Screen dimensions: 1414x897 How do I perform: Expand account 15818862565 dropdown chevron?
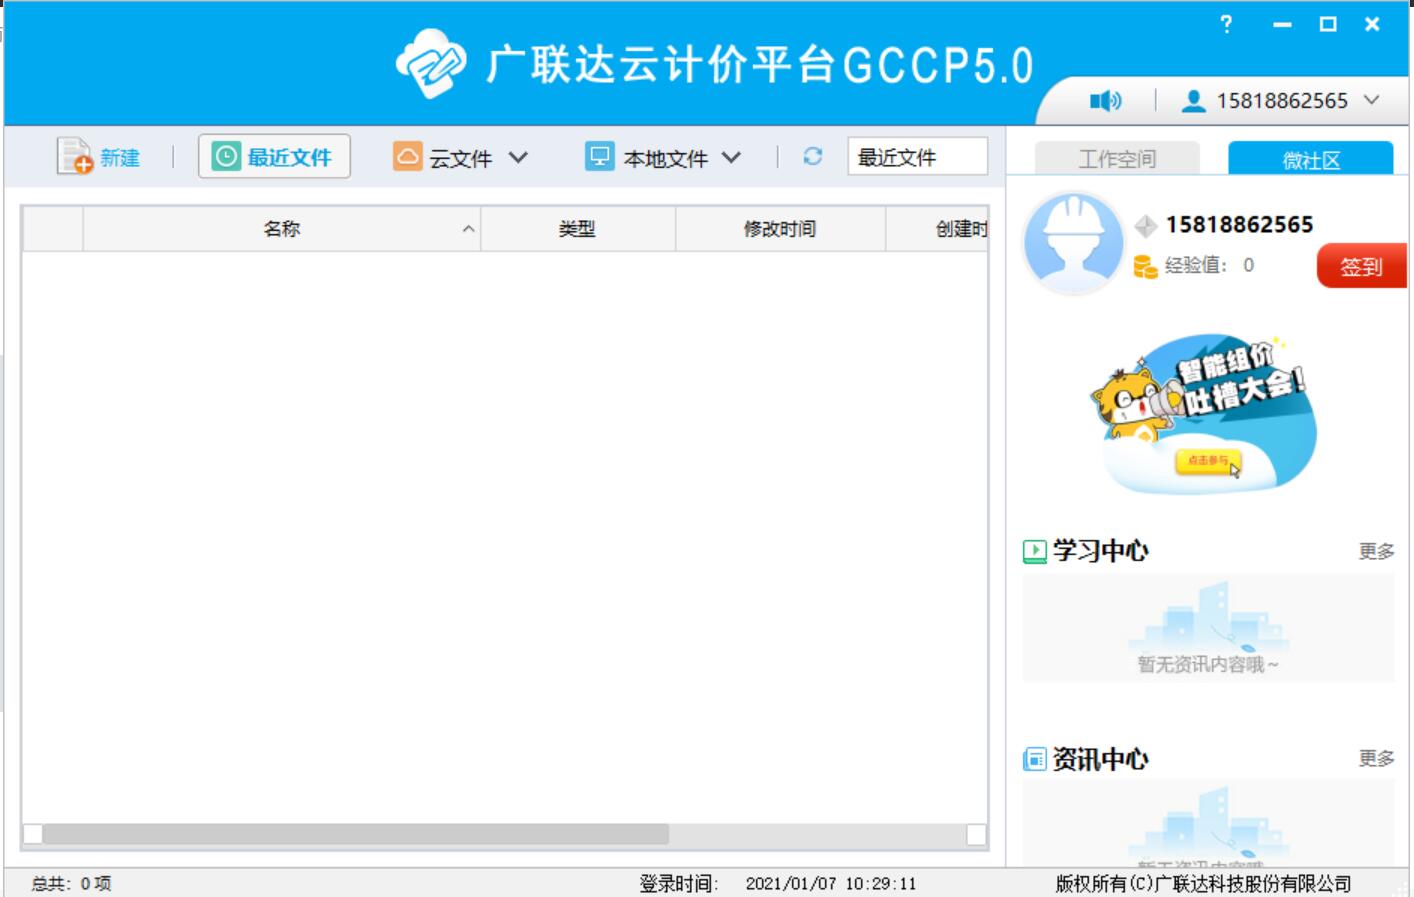[x=1372, y=100]
